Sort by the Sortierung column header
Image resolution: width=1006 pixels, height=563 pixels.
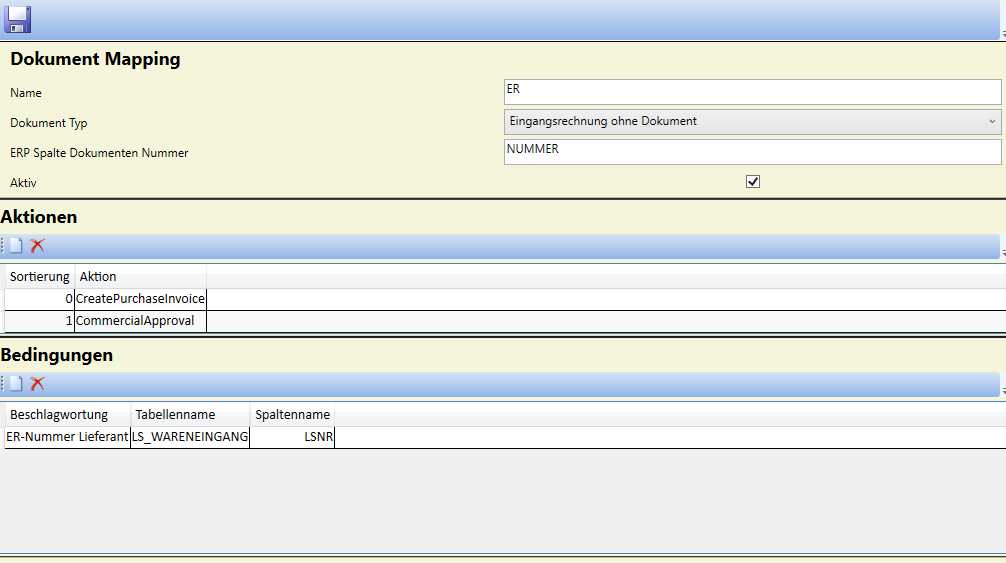(x=40, y=276)
